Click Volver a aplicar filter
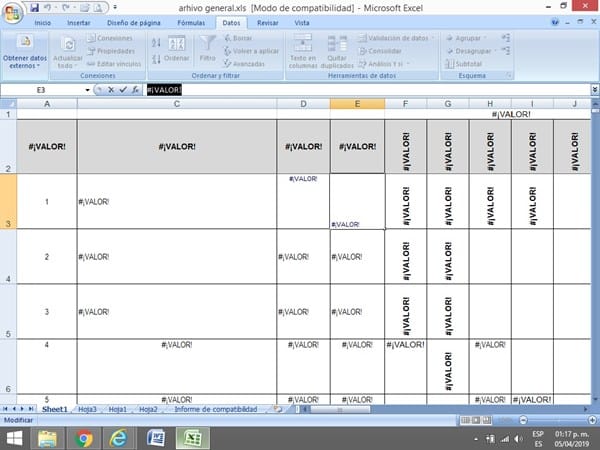The height and width of the screenshot is (450, 600). coord(251,51)
